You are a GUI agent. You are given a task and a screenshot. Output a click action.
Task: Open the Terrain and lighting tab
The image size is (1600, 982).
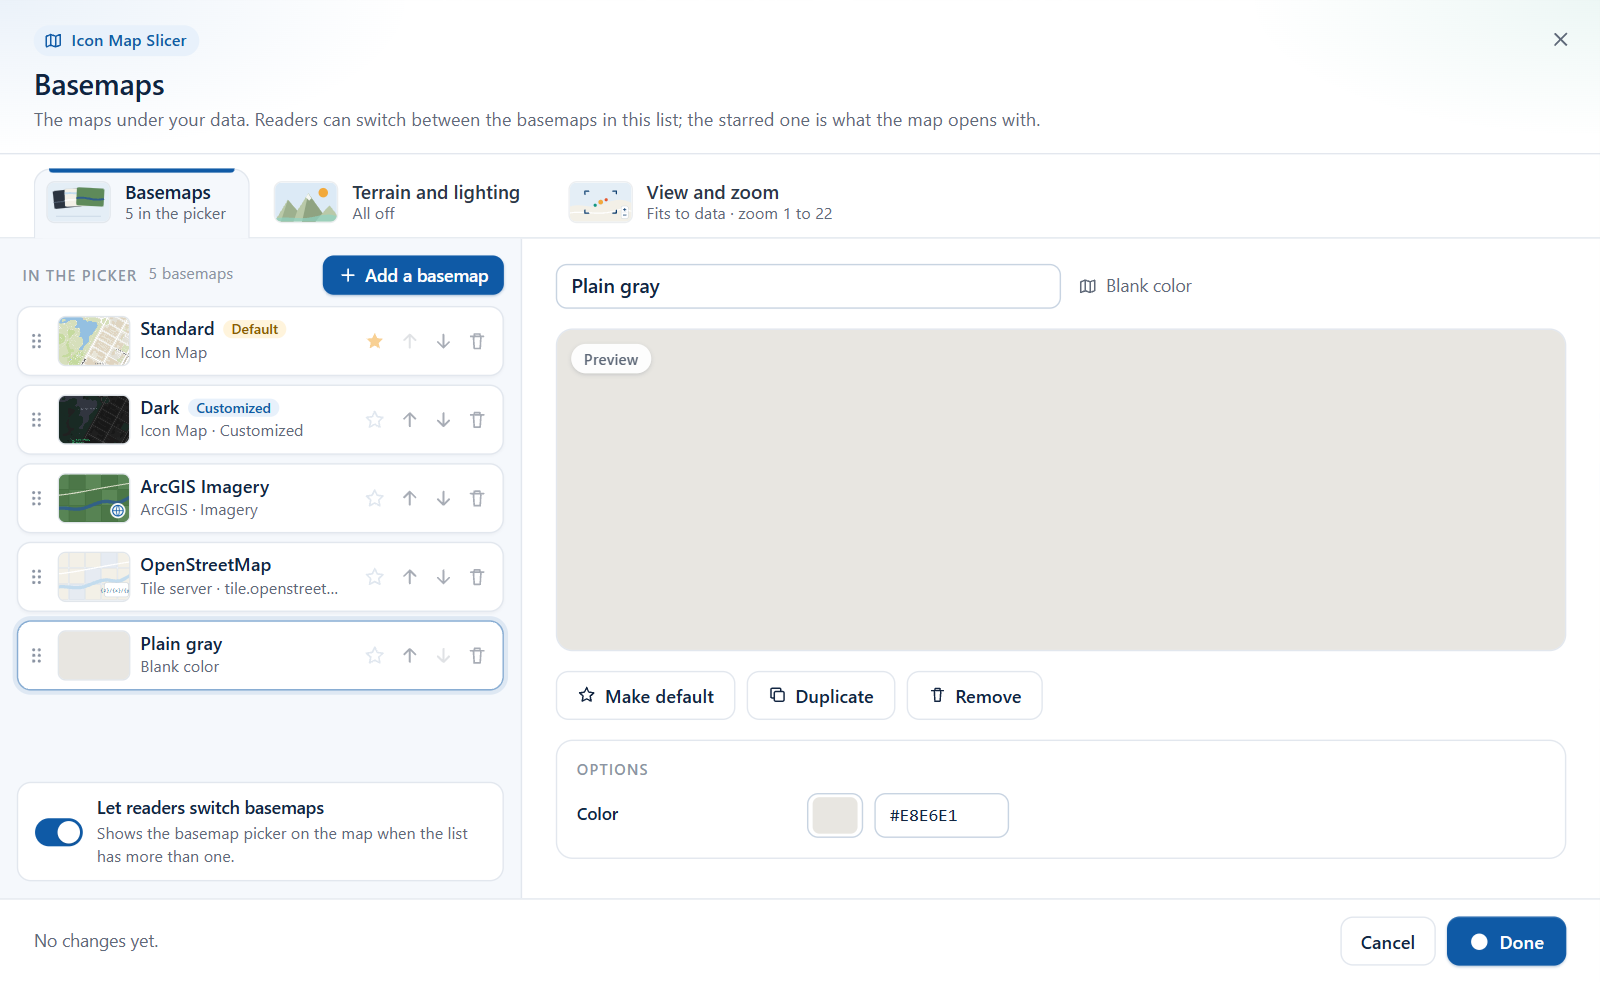click(x=398, y=203)
